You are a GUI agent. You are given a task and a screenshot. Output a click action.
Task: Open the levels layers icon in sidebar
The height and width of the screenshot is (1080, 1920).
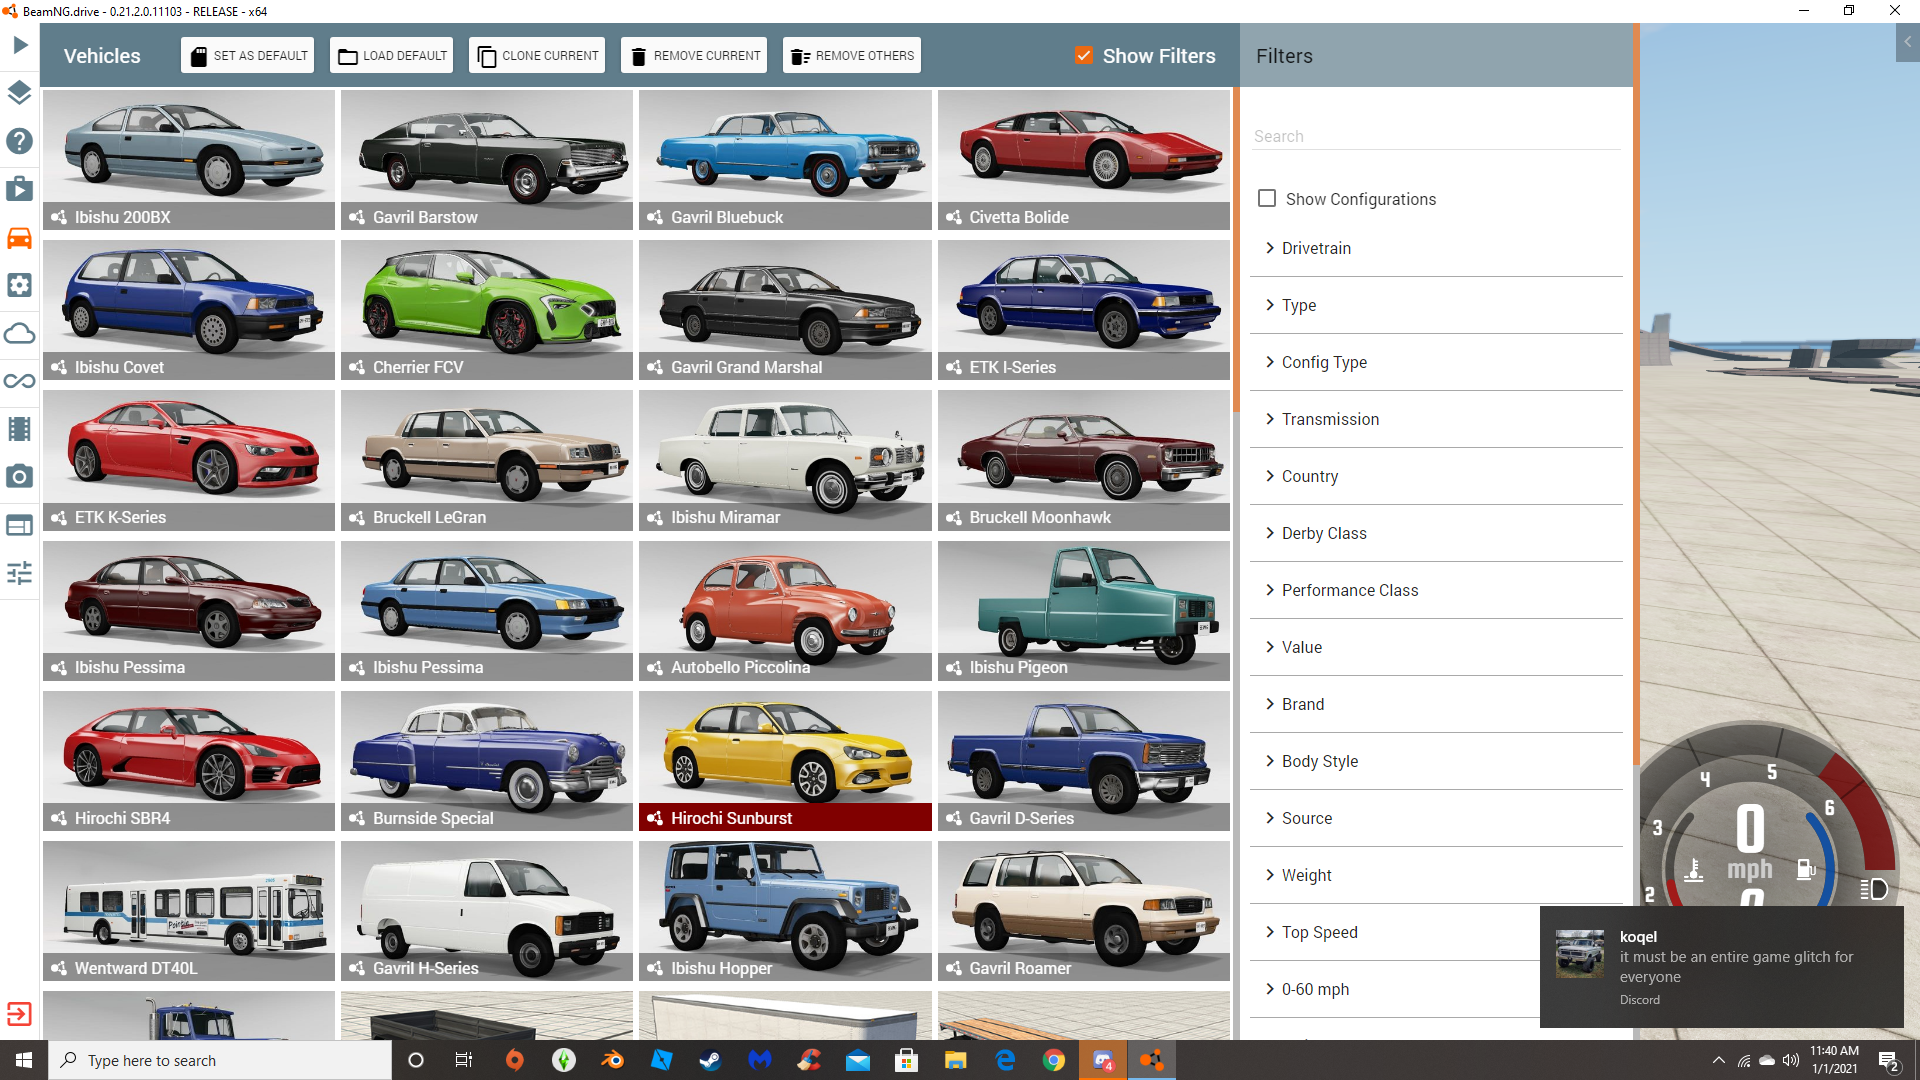point(20,93)
